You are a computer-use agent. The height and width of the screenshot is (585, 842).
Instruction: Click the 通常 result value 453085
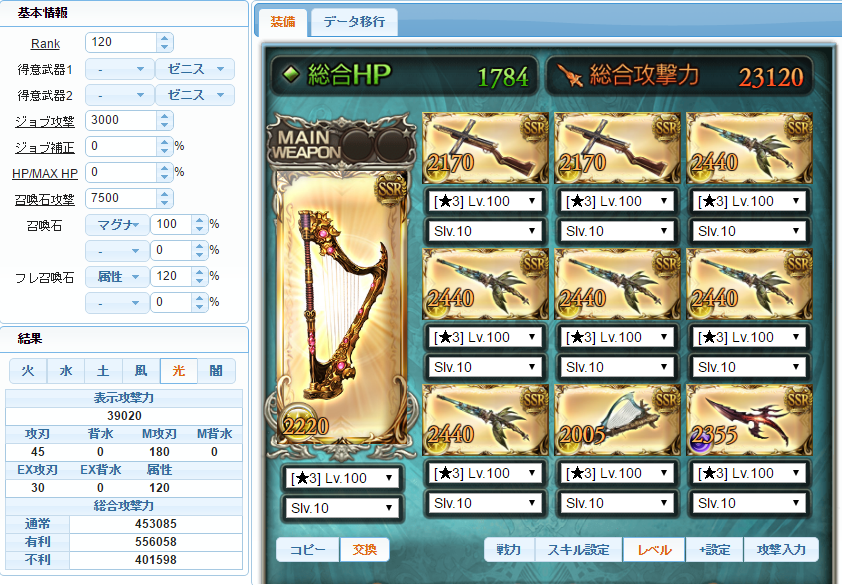(156, 524)
